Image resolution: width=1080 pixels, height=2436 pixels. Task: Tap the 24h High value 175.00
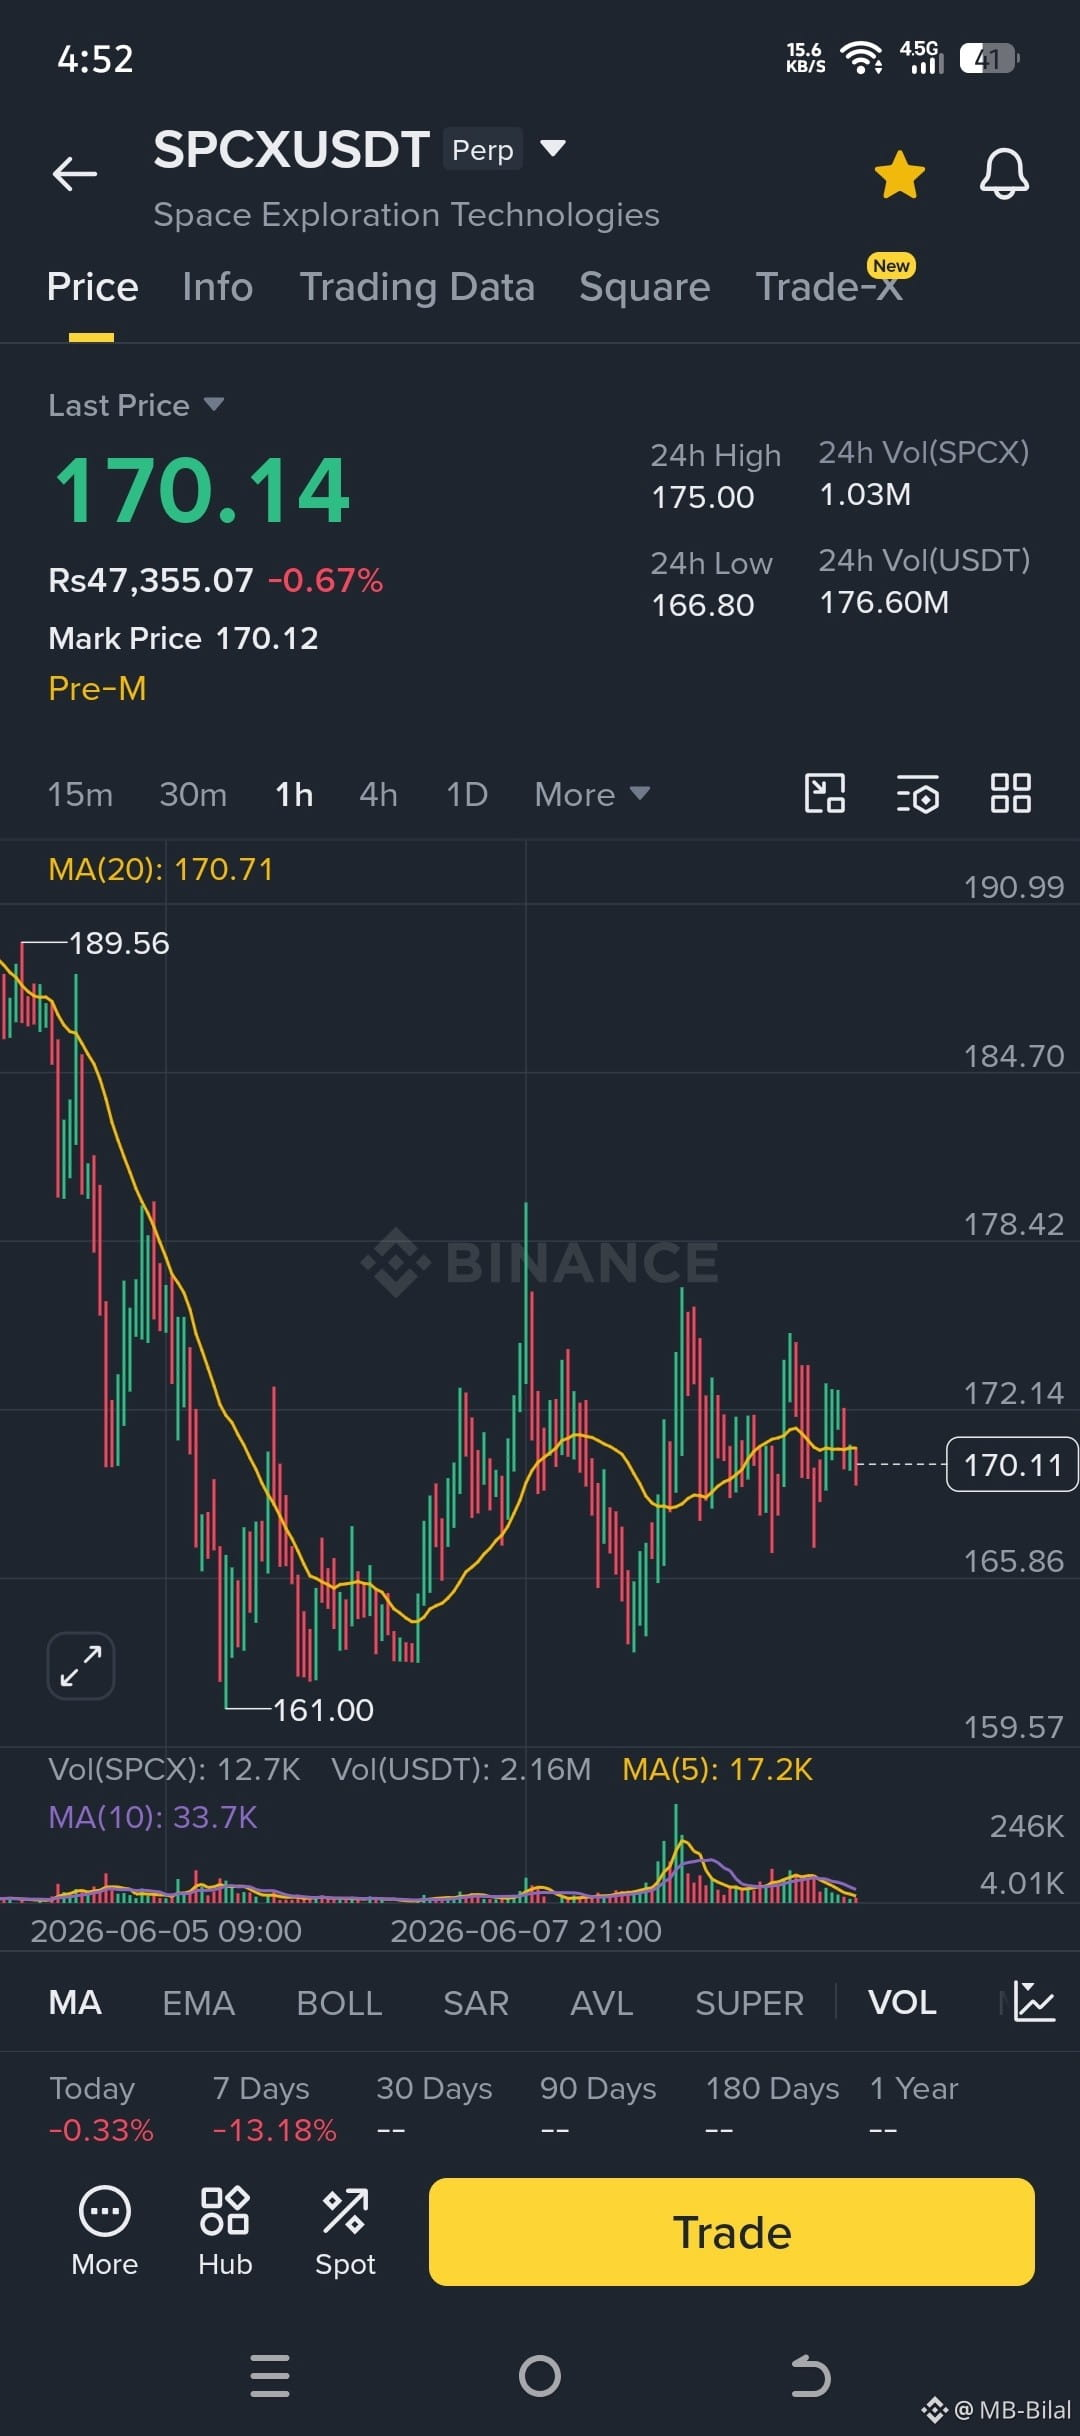coord(703,497)
